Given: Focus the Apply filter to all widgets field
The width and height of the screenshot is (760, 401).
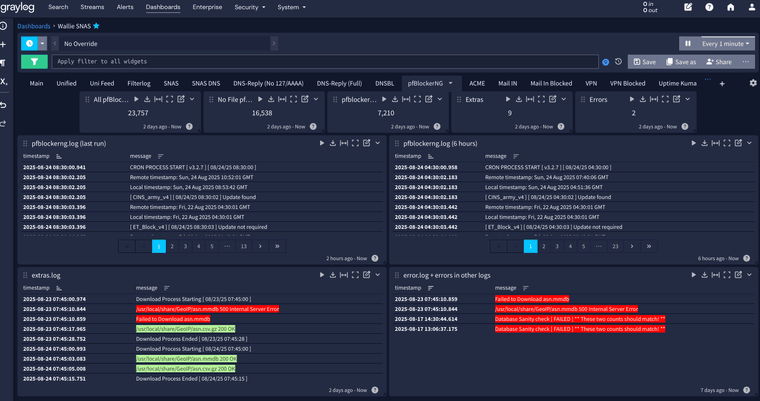Looking at the screenshot, I should 325,62.
